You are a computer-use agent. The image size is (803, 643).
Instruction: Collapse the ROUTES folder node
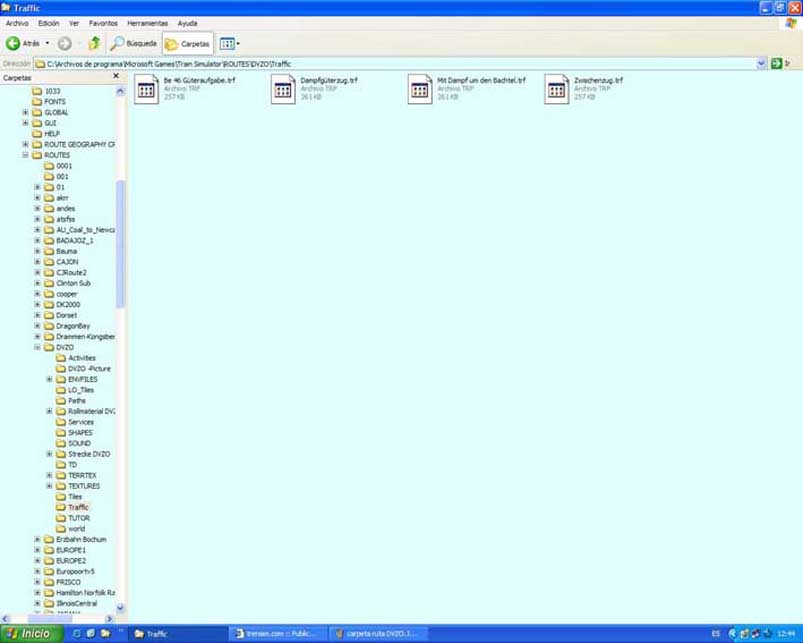coord(26,155)
